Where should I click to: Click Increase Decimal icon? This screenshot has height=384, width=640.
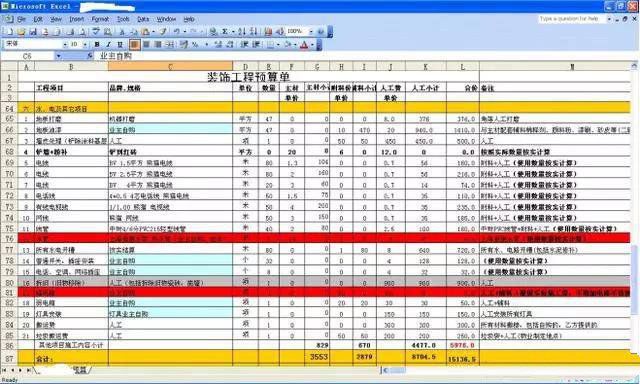click(218, 44)
